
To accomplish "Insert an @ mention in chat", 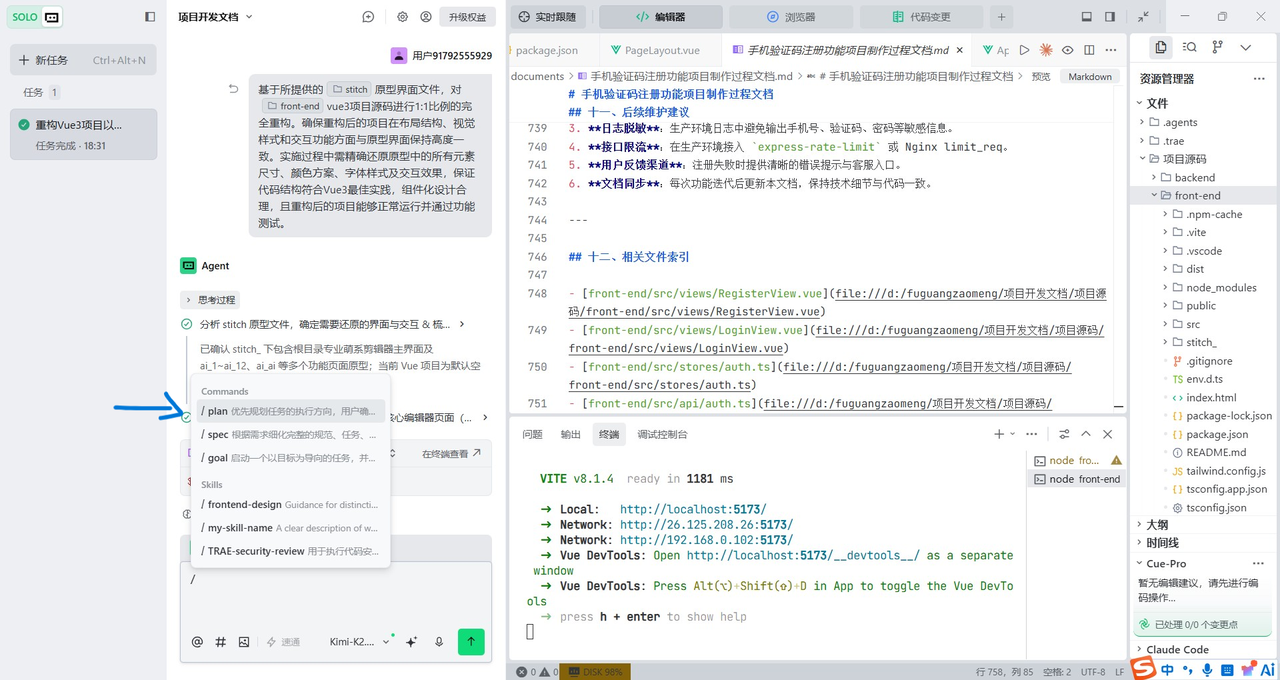I will pyautogui.click(x=197, y=642).
